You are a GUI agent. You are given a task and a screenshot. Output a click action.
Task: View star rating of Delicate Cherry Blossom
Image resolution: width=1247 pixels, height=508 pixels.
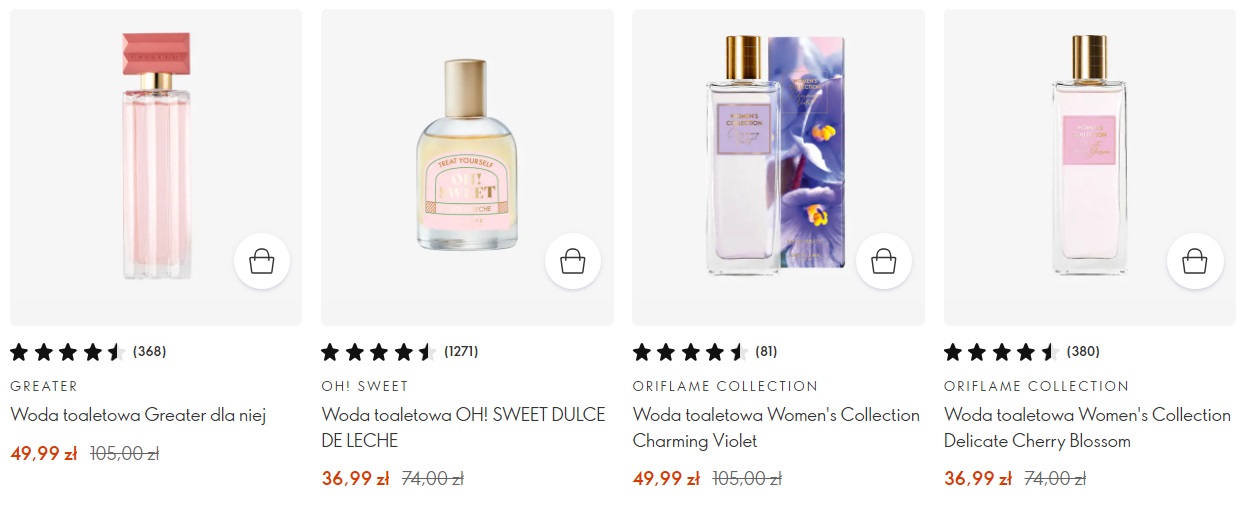1001,352
